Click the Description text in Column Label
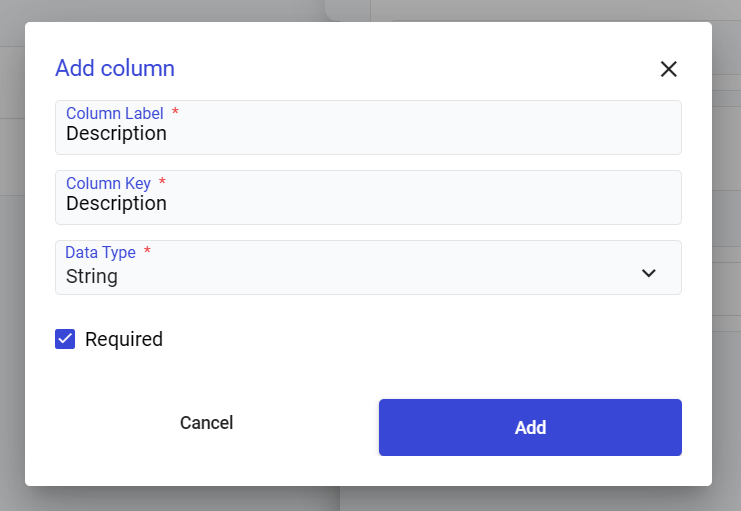 pyautogui.click(x=116, y=134)
